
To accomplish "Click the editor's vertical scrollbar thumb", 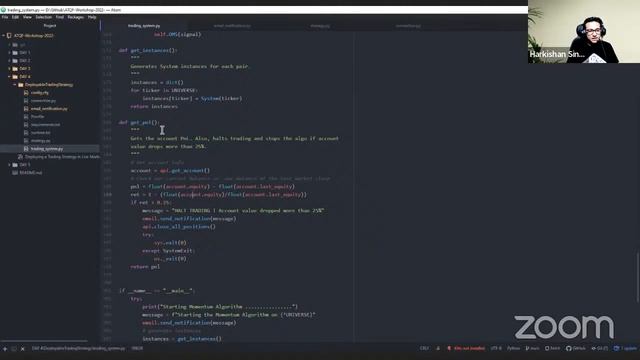I will (x=638, y=278).
